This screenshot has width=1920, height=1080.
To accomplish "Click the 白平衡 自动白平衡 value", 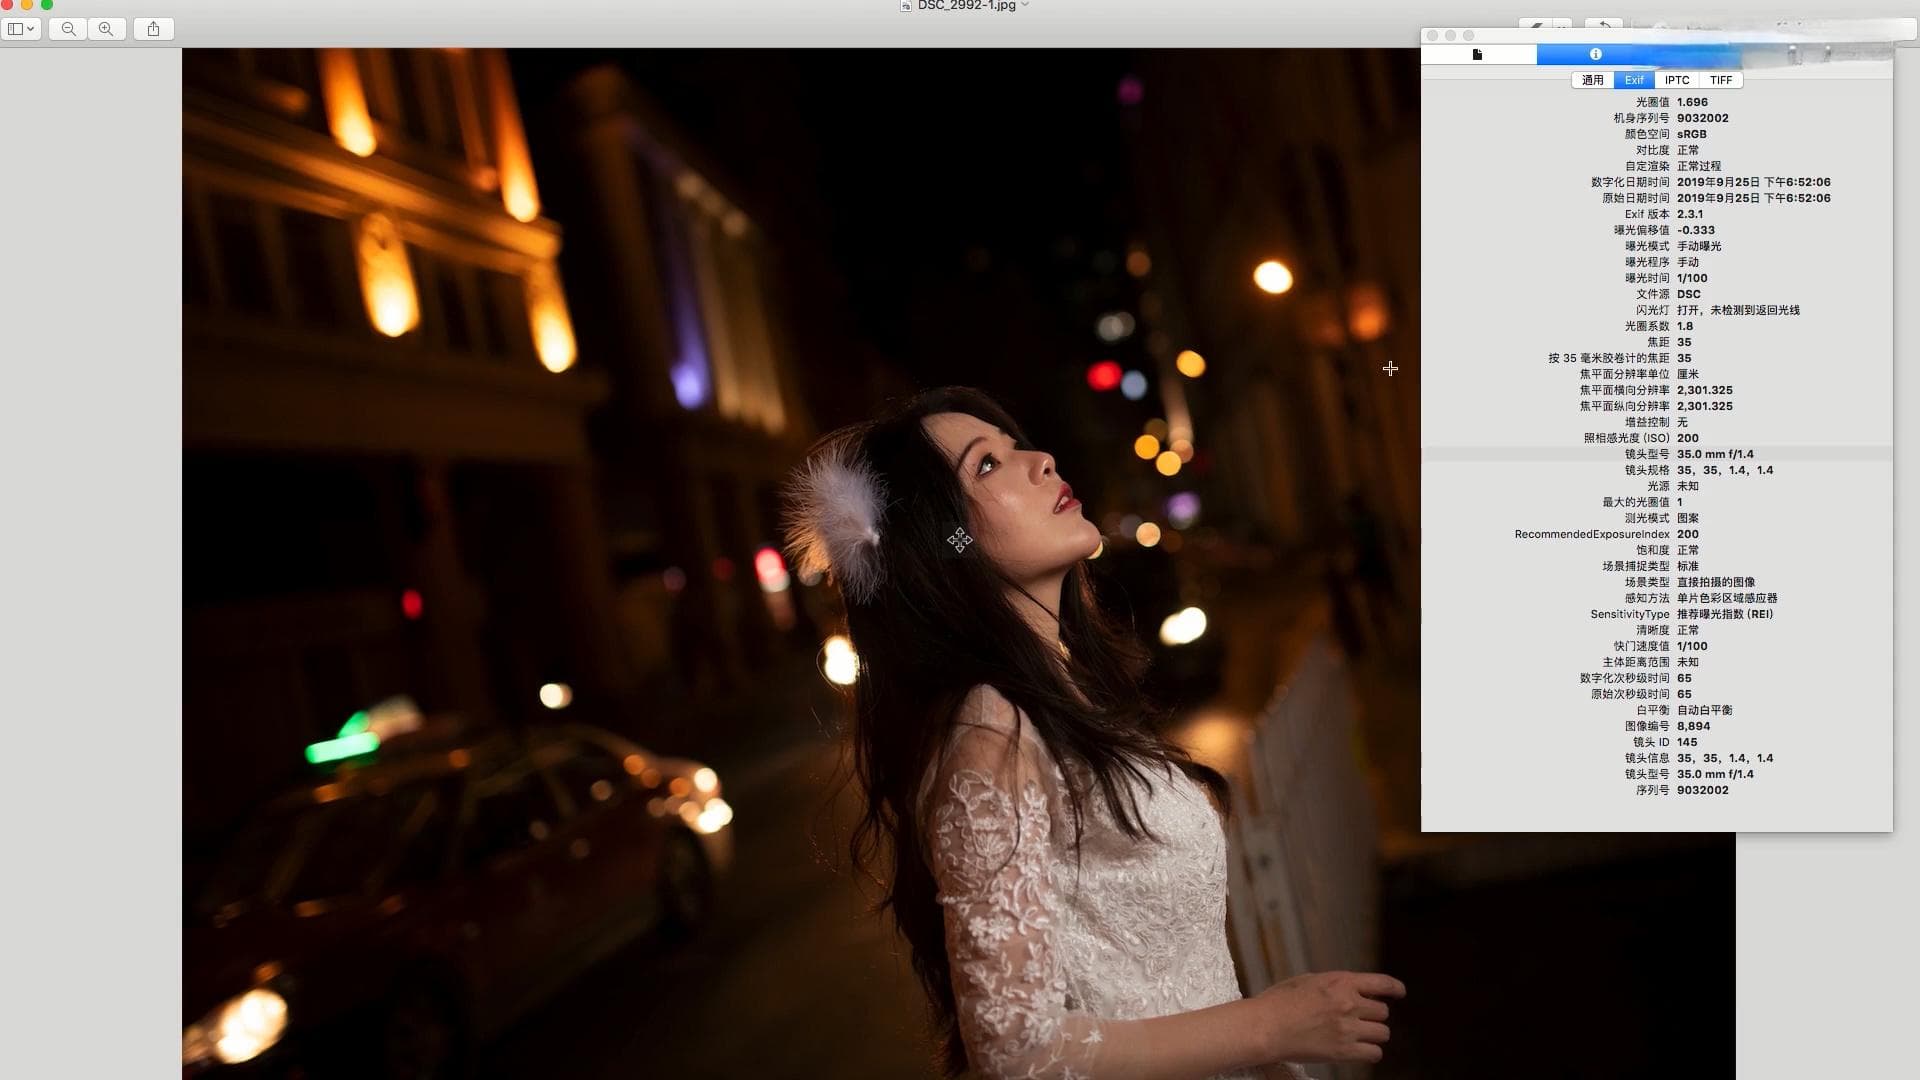I will pyautogui.click(x=1704, y=710).
